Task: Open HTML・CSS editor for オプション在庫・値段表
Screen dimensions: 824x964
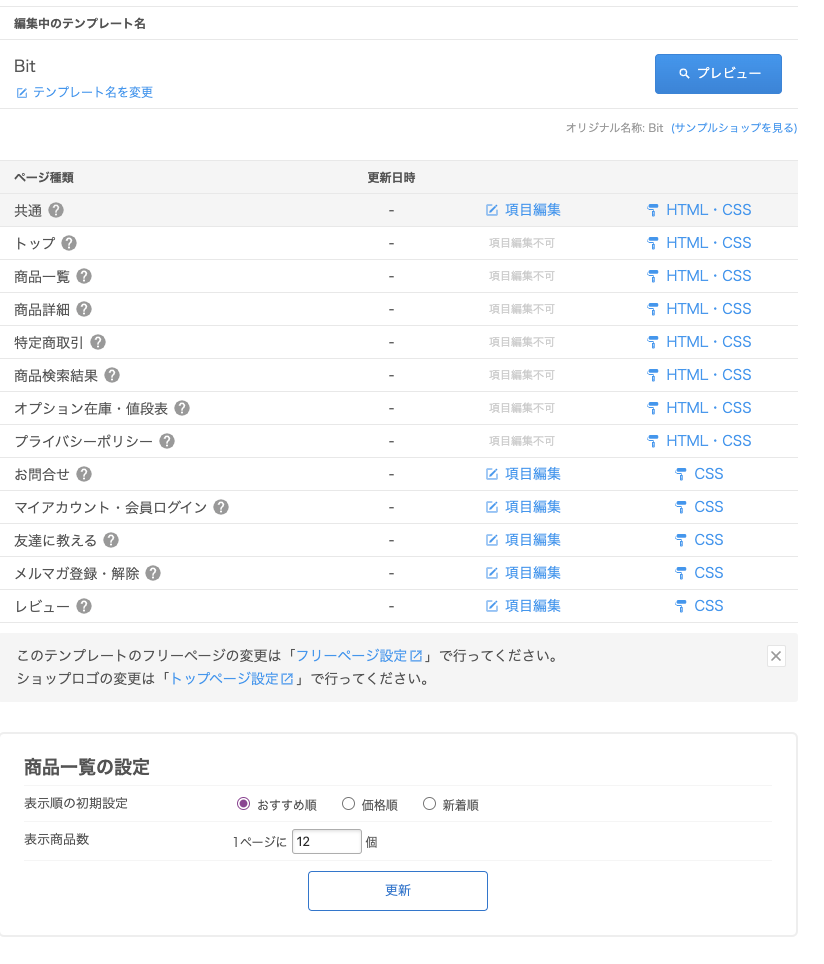Action: click(699, 408)
